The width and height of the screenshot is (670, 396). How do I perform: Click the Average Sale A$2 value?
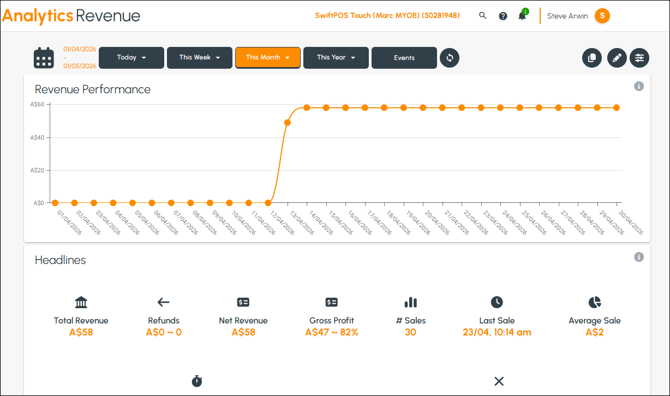[594, 332]
